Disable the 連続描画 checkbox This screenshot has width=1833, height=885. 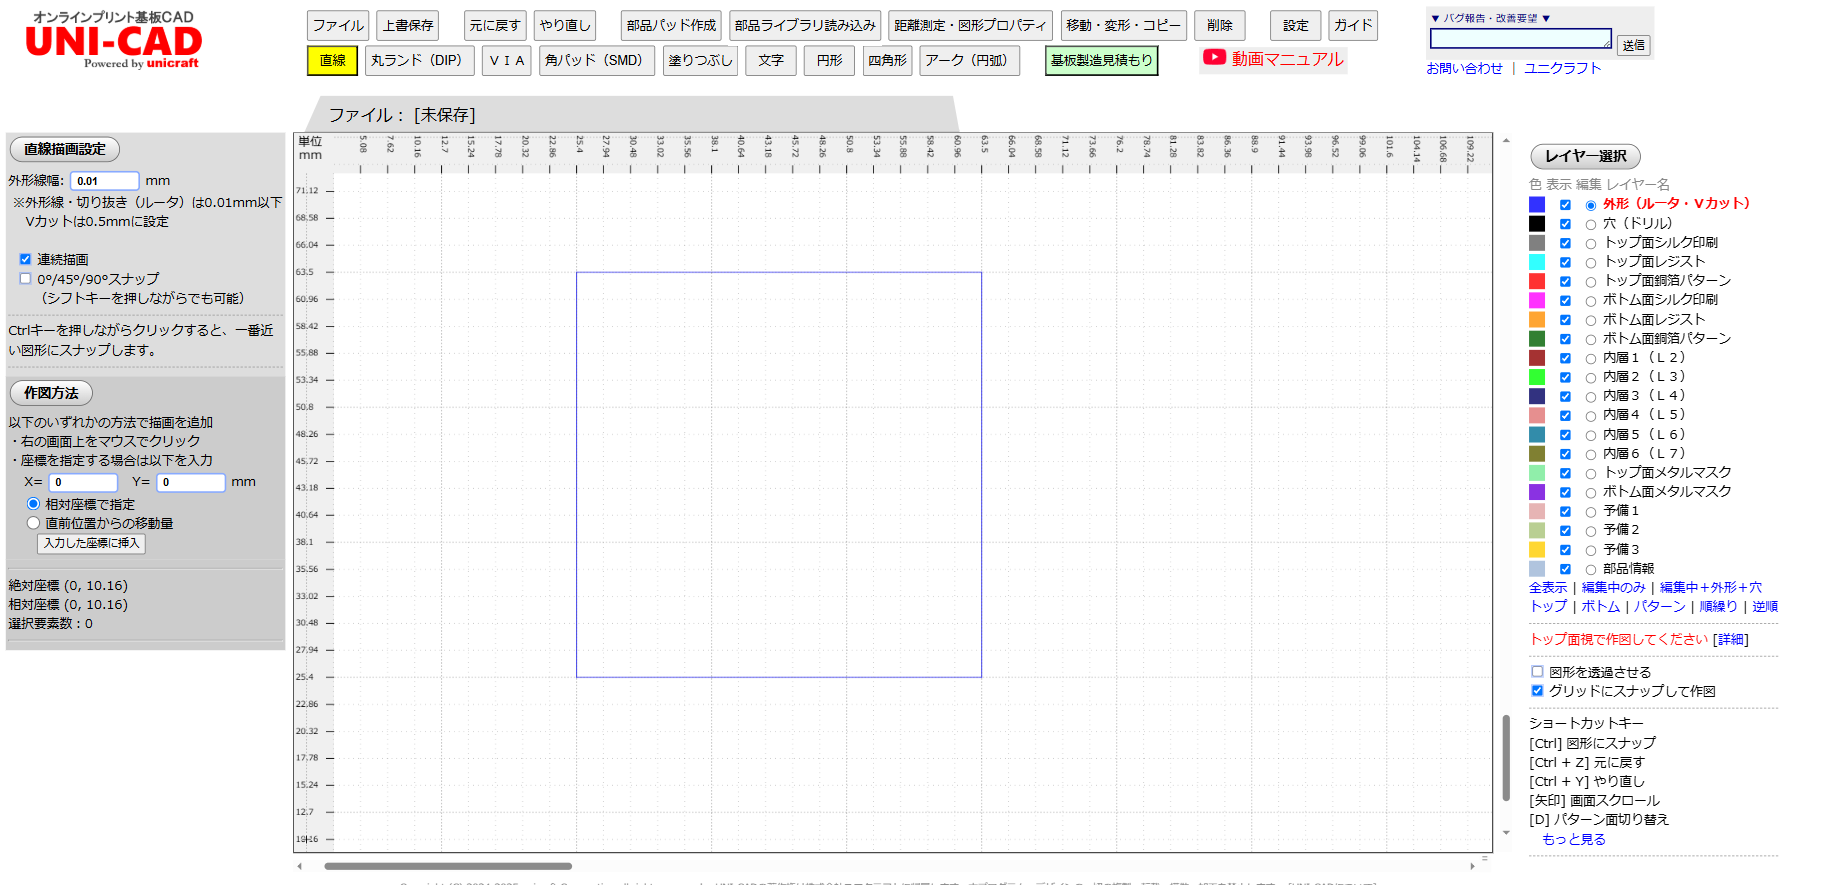click(26, 259)
